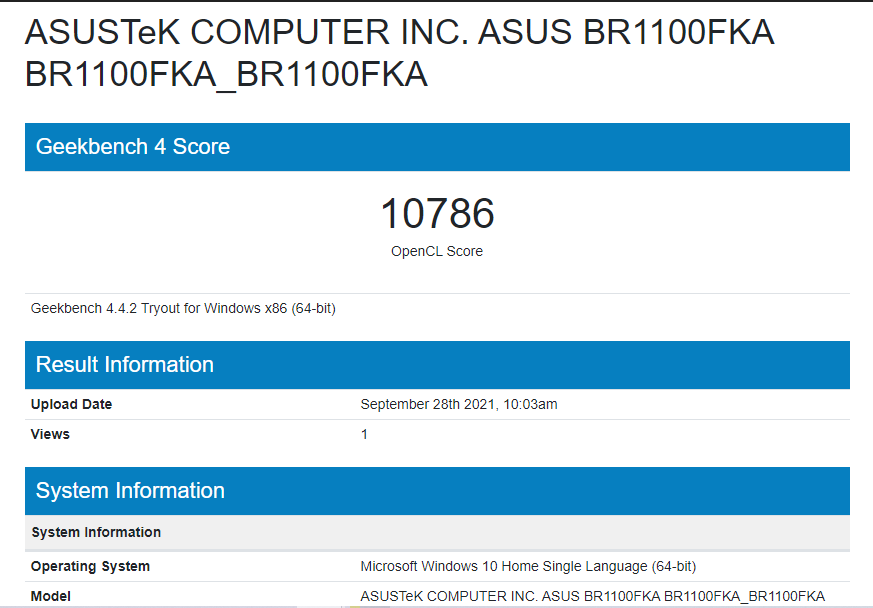Click the gray 'System Information' subheading row
Image resolution: width=873 pixels, height=608 pixels.
click(x=96, y=532)
